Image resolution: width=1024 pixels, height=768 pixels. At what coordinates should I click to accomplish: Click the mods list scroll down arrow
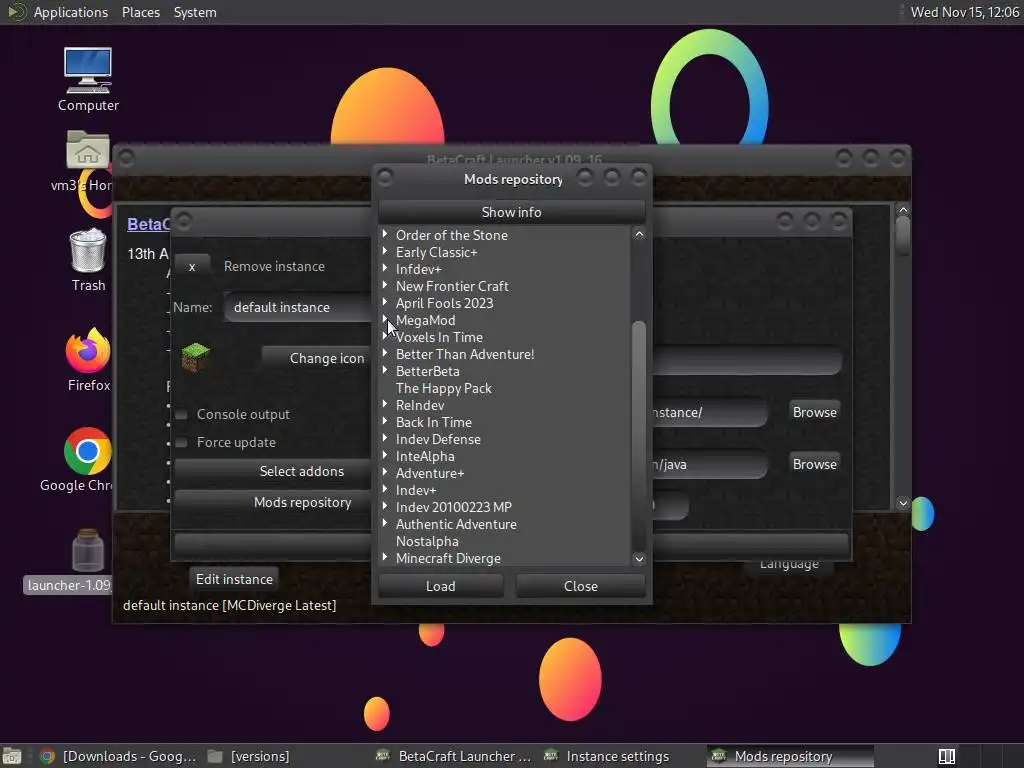pos(639,558)
